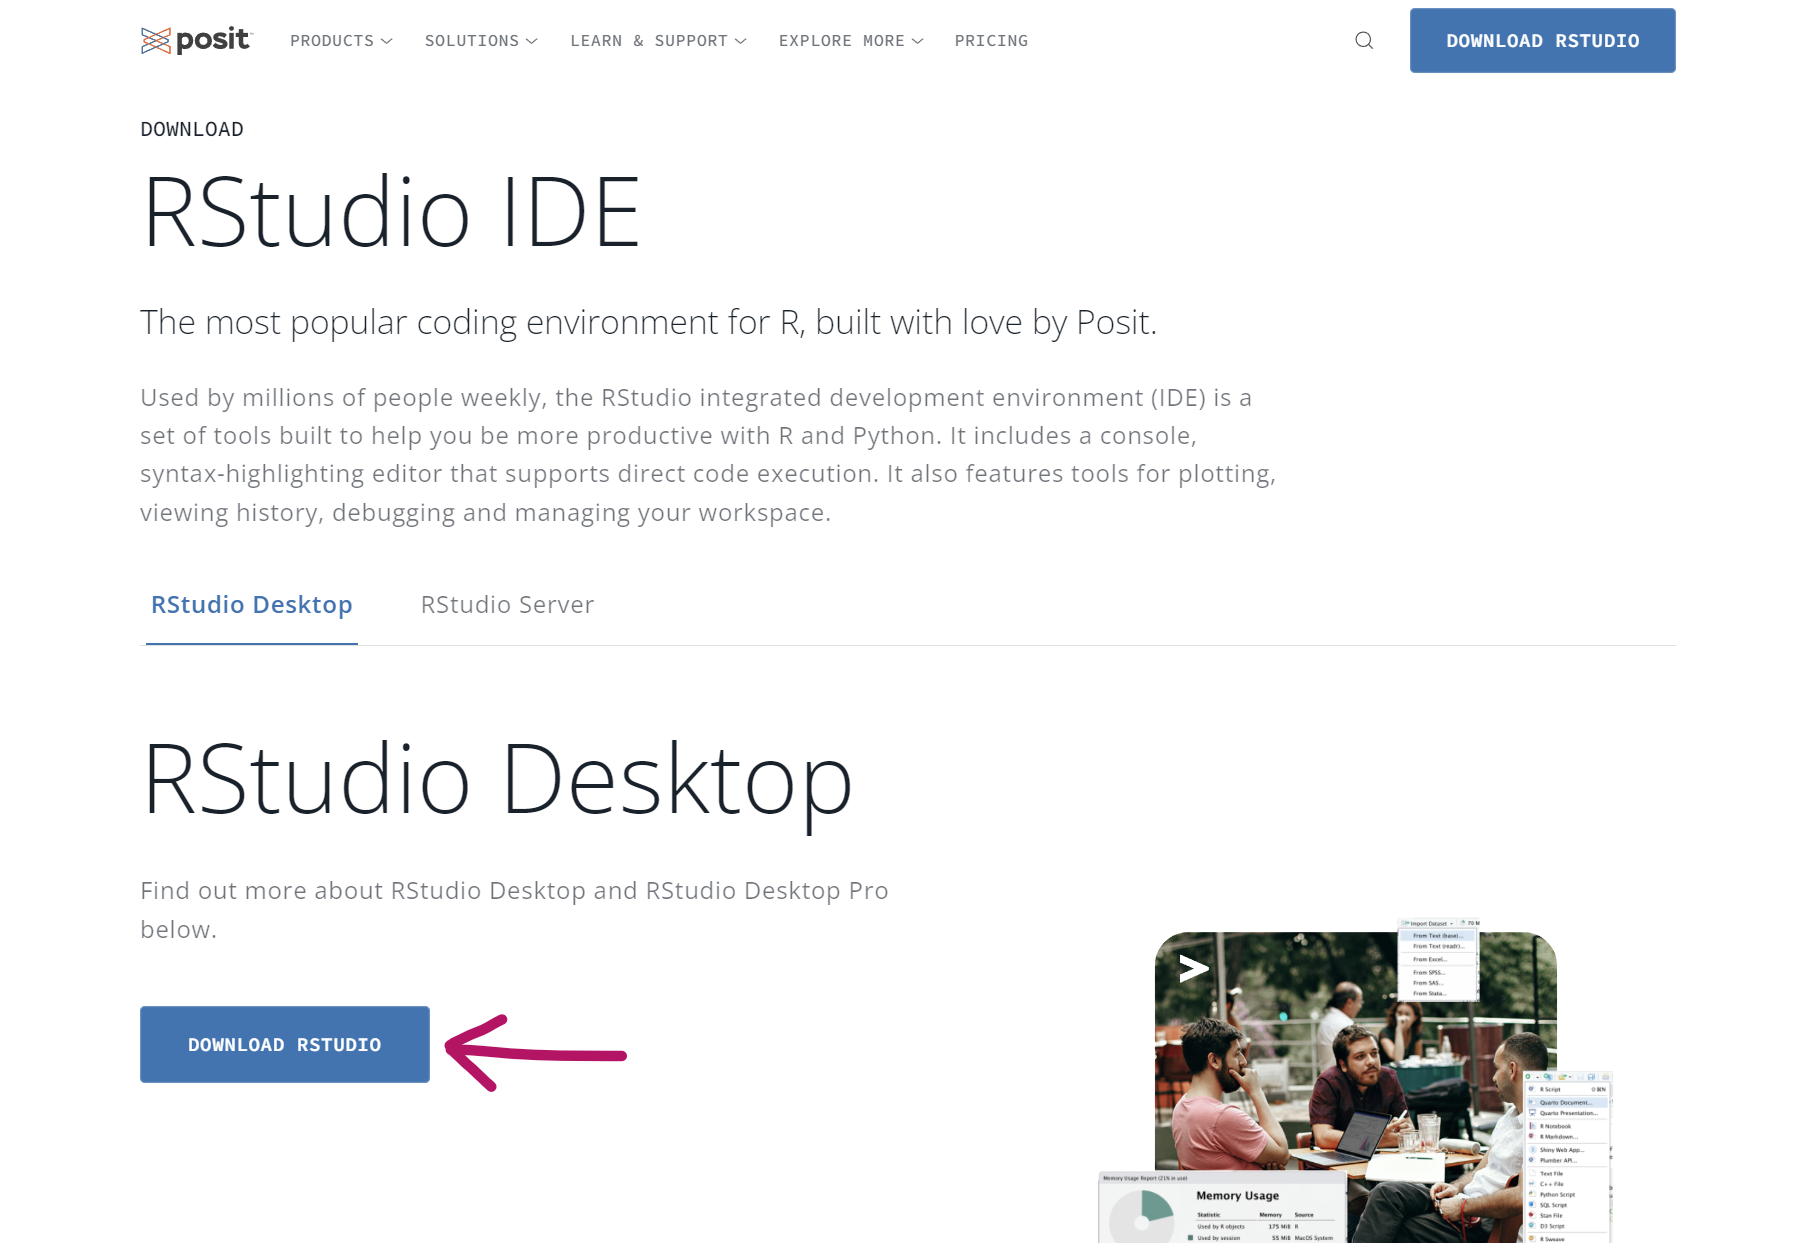Click Python Script icon in the file list
The image size is (1801, 1243).
(x=1531, y=1194)
